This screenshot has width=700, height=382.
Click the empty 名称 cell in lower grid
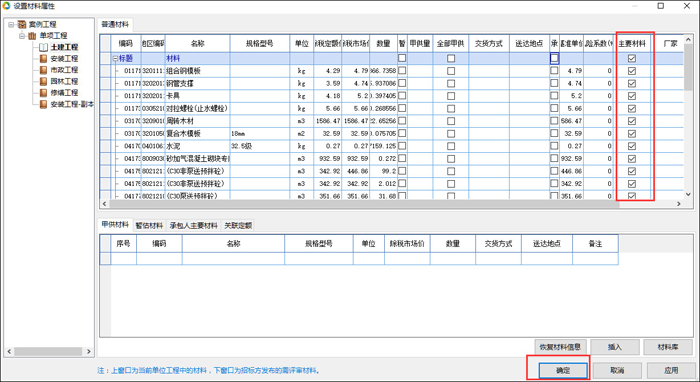tap(233, 258)
